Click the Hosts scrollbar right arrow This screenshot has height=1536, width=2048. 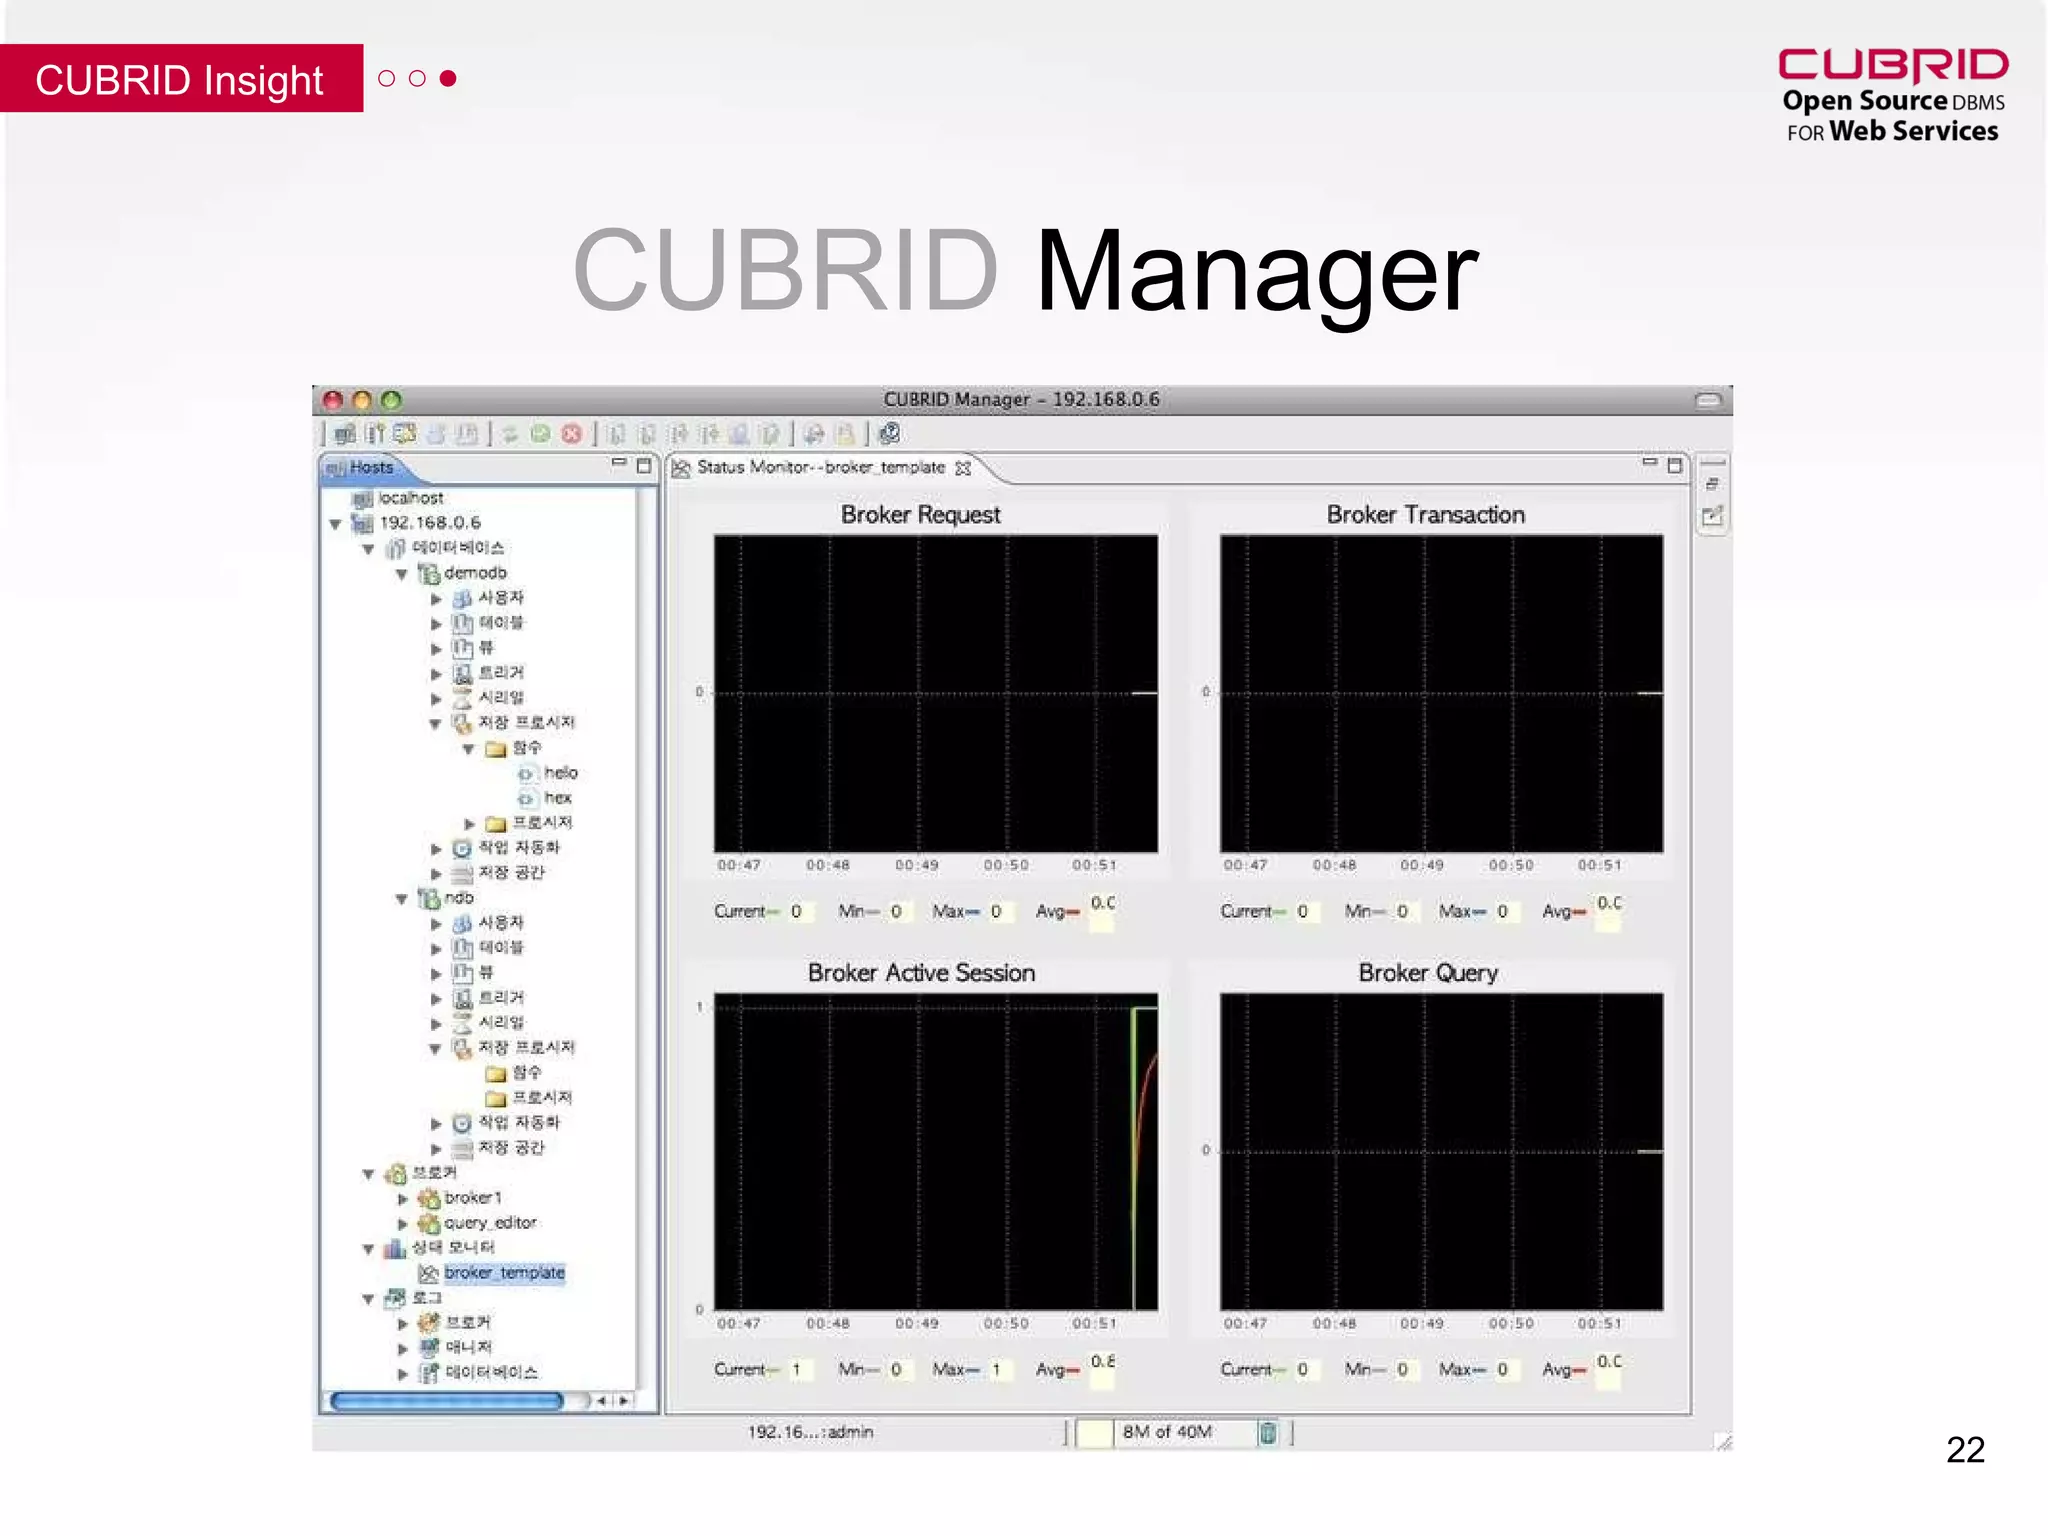click(623, 1401)
